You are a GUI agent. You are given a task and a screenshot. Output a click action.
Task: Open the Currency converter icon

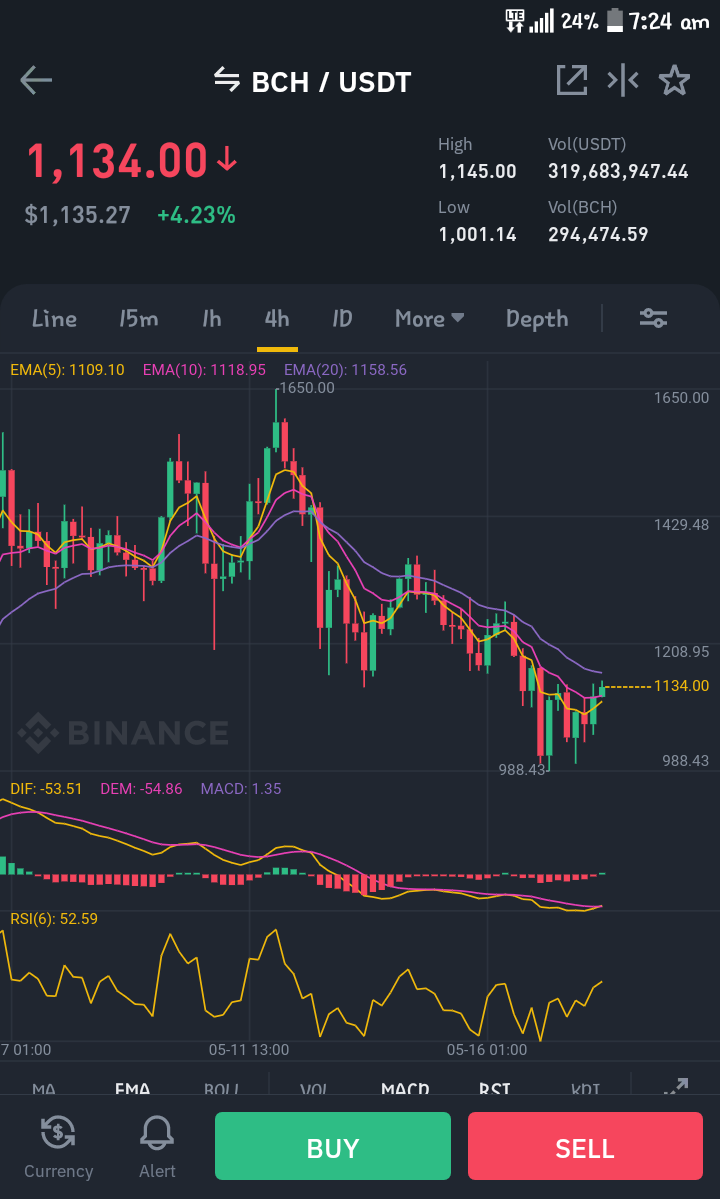58,1132
